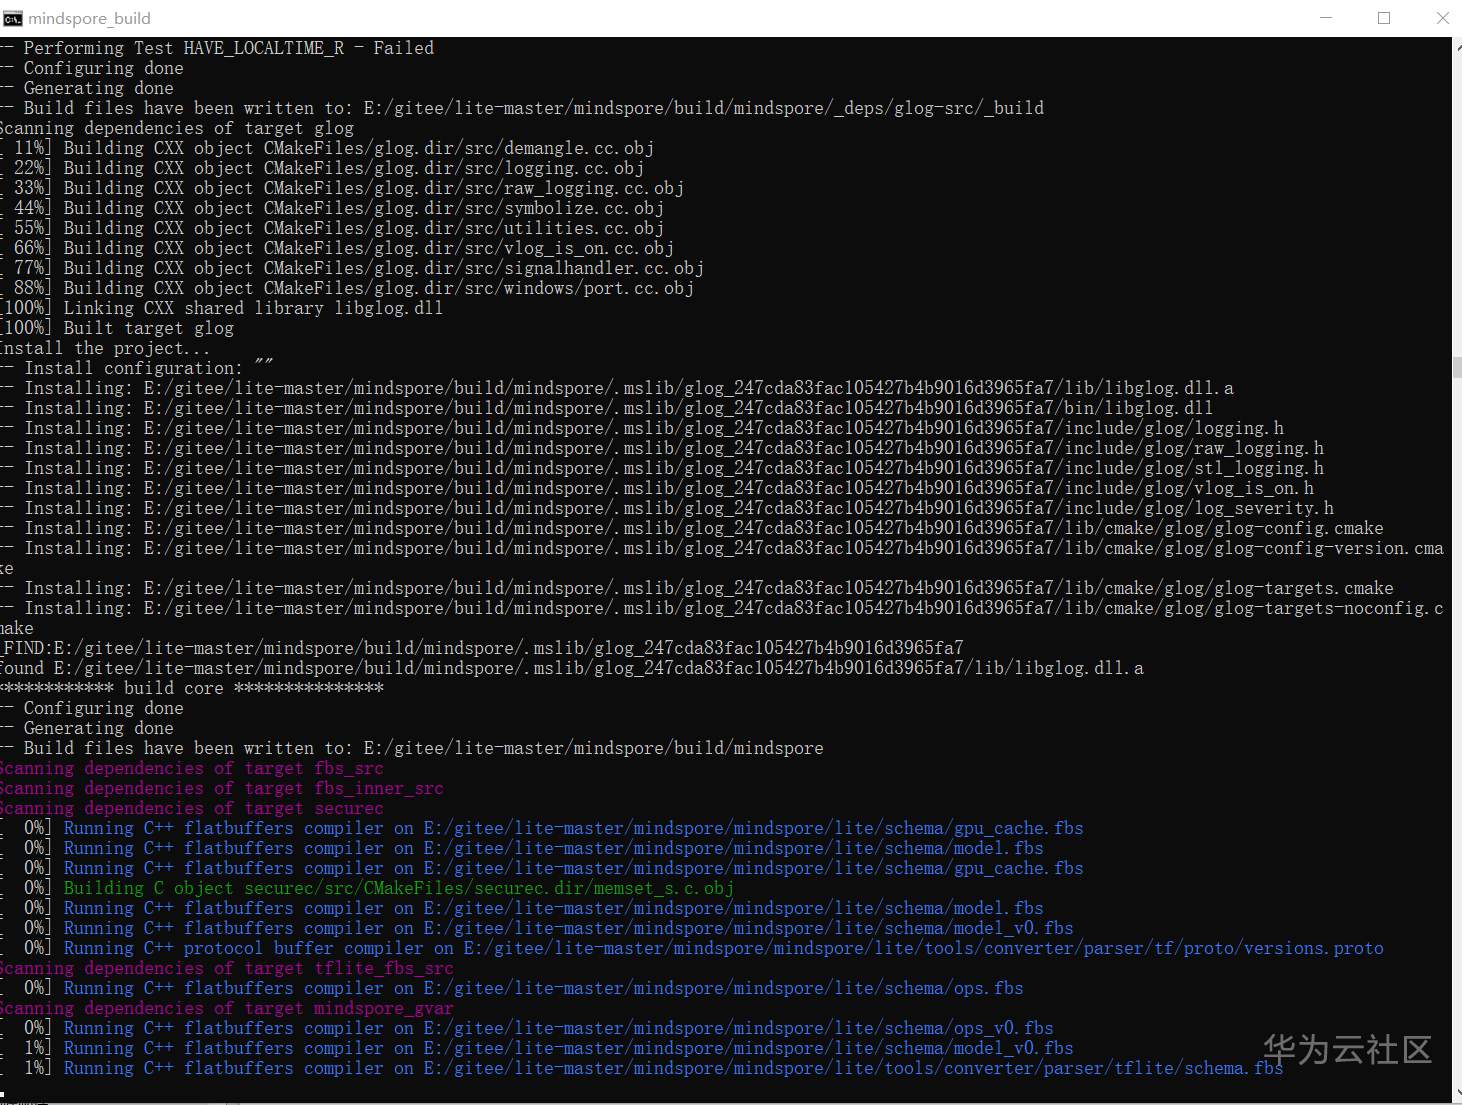Screen dimensions: 1462x1105
Task: Click the 'target mindspore_gvar' scanning line
Action: pos(227,1008)
